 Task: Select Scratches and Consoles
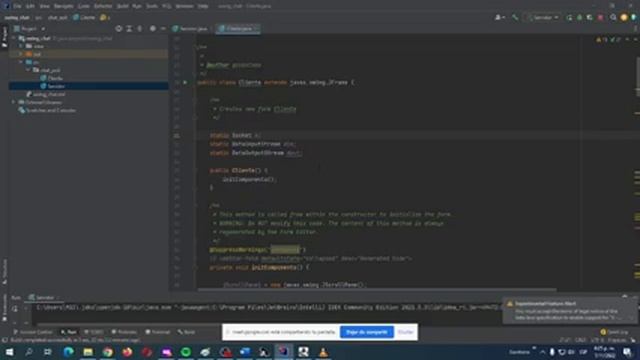47,110
